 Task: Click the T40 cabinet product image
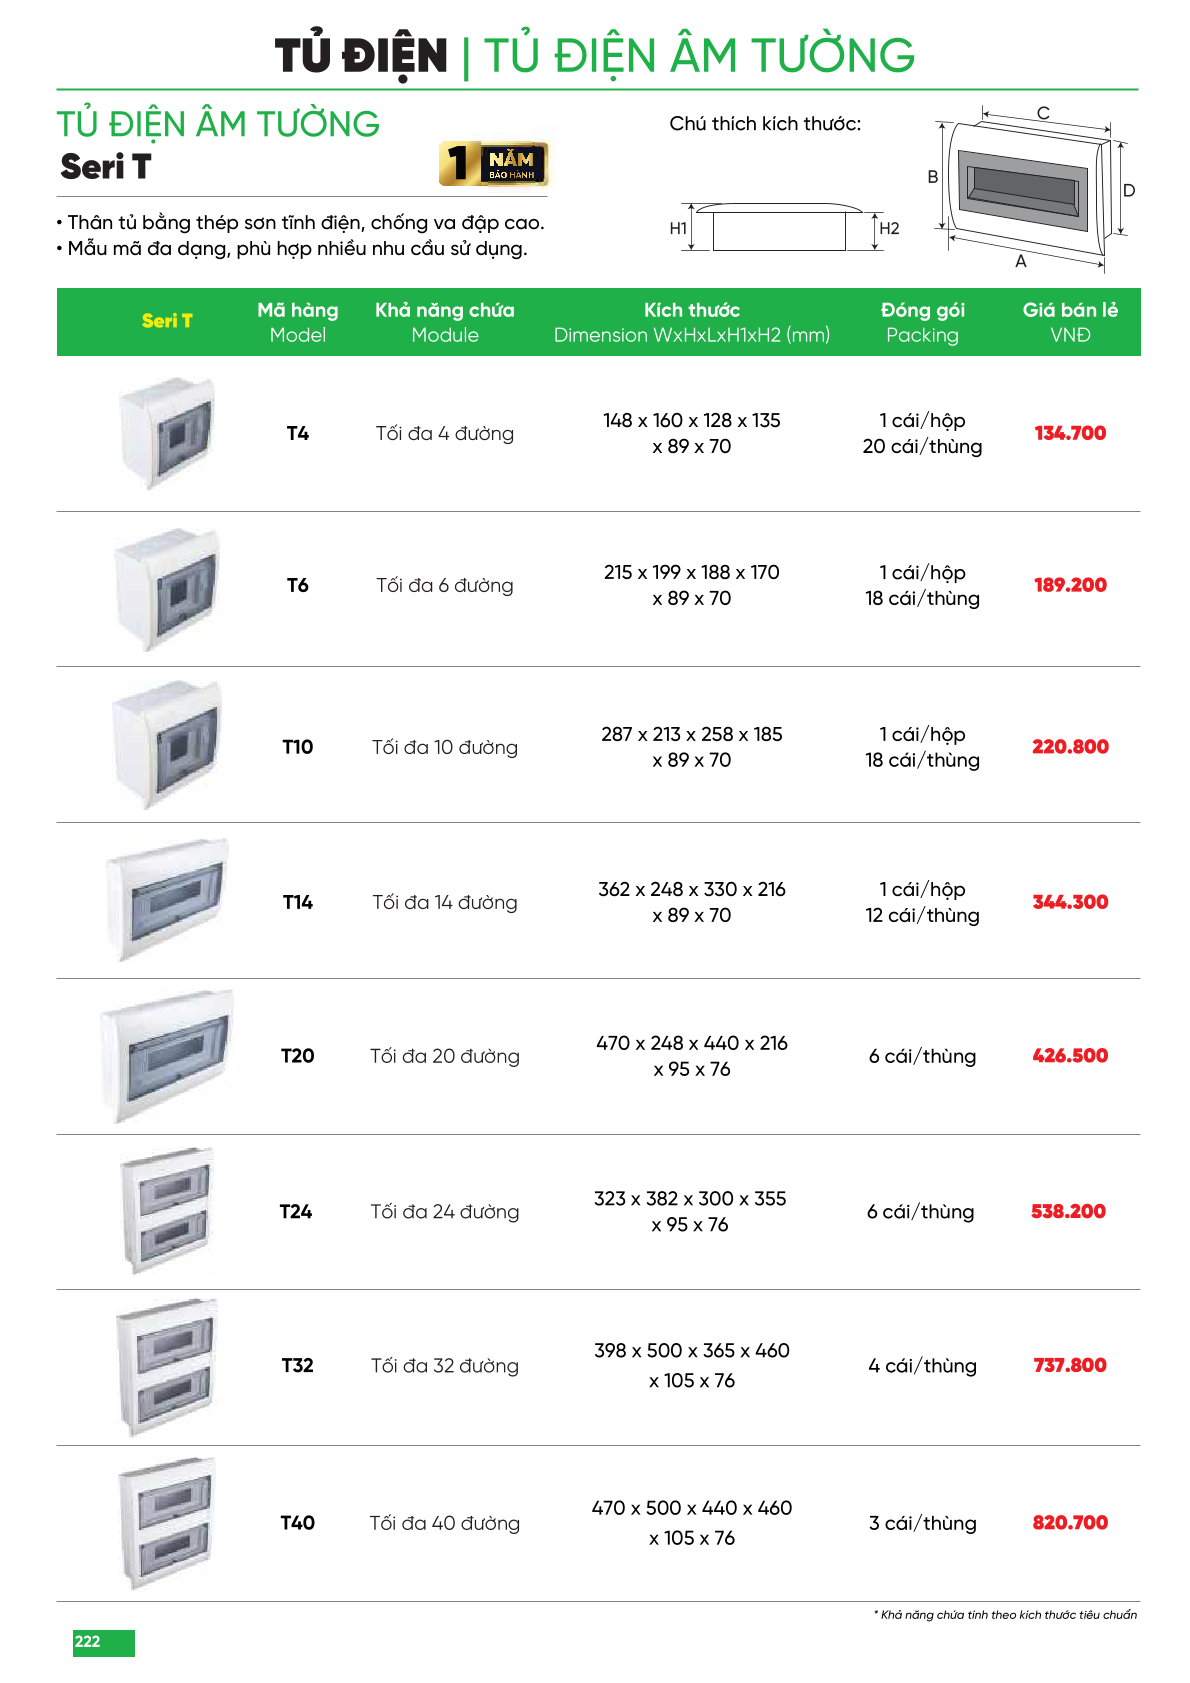(167, 1522)
